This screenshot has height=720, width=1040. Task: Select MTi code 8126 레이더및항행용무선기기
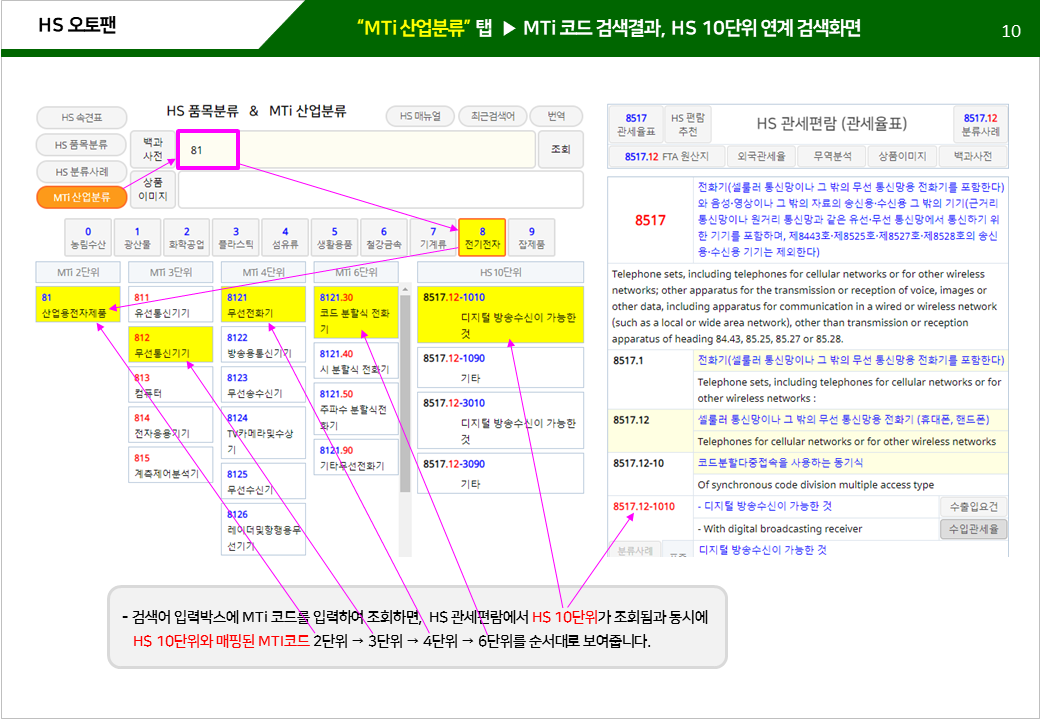[x=263, y=529]
